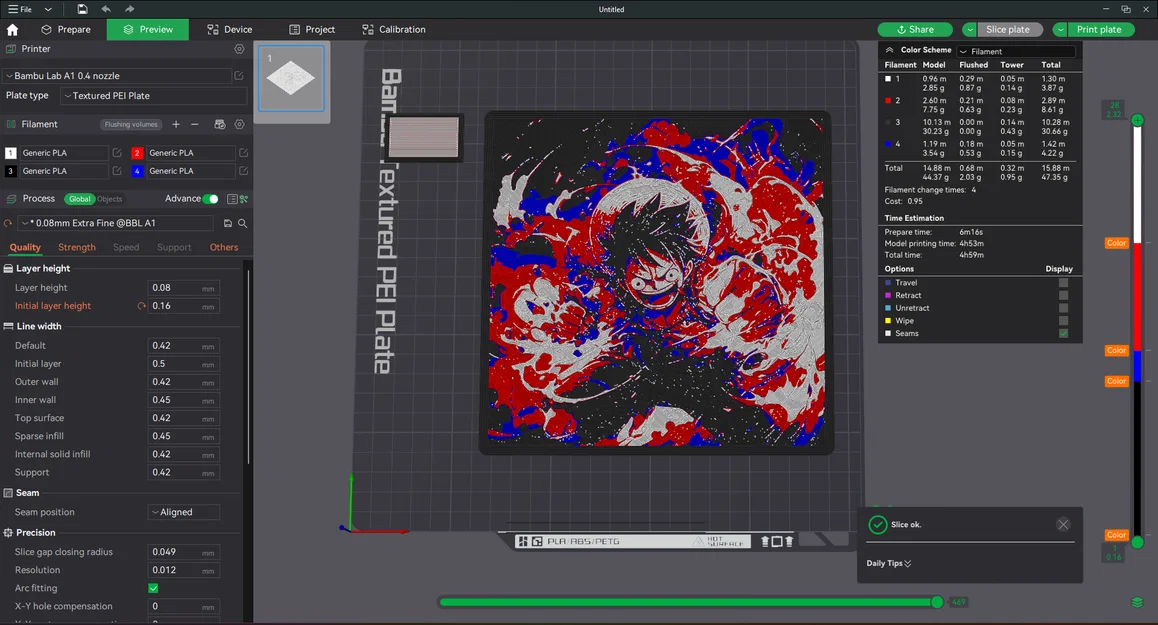Open the File menu
1158x625 pixels.
20,10
